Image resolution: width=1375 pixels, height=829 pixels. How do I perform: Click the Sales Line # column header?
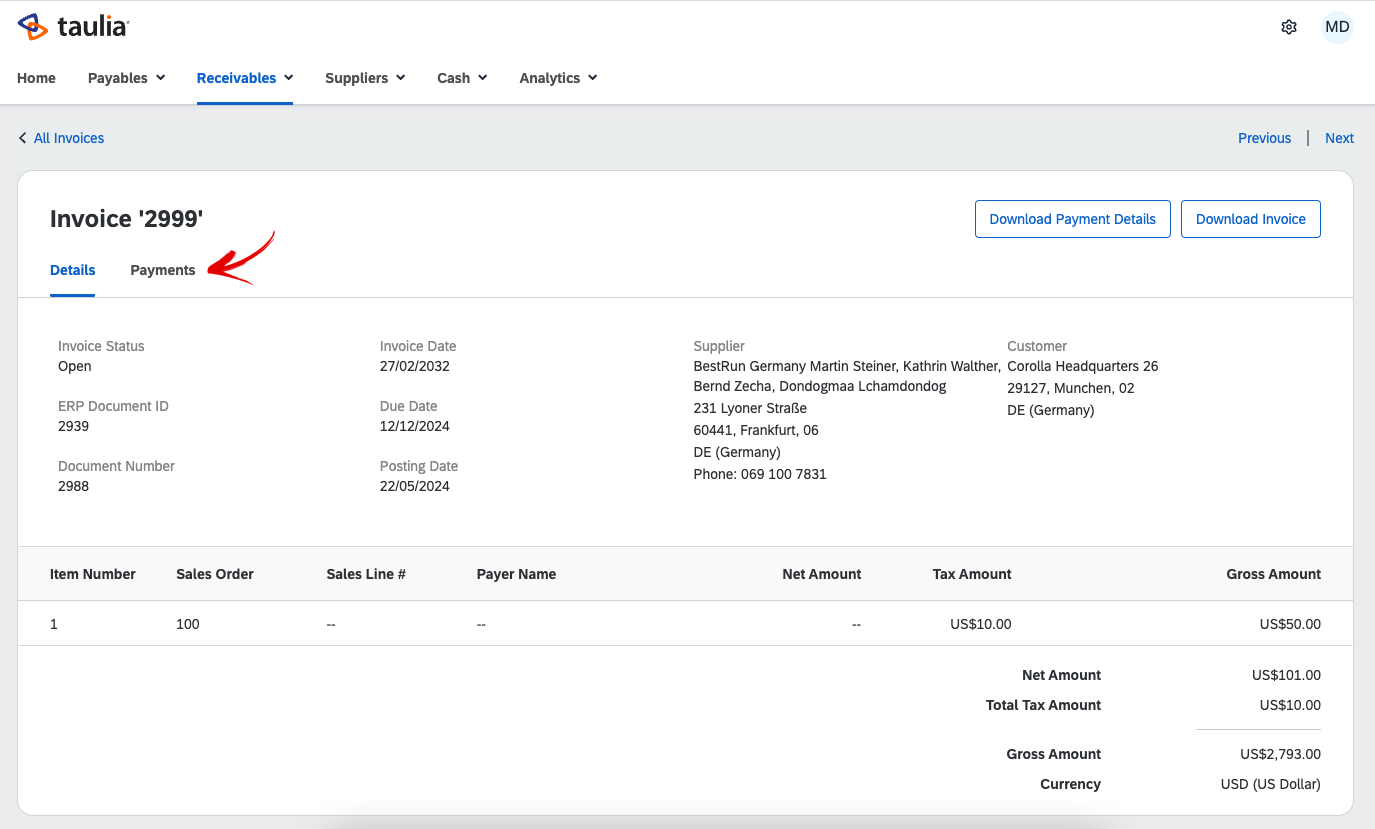tap(366, 574)
